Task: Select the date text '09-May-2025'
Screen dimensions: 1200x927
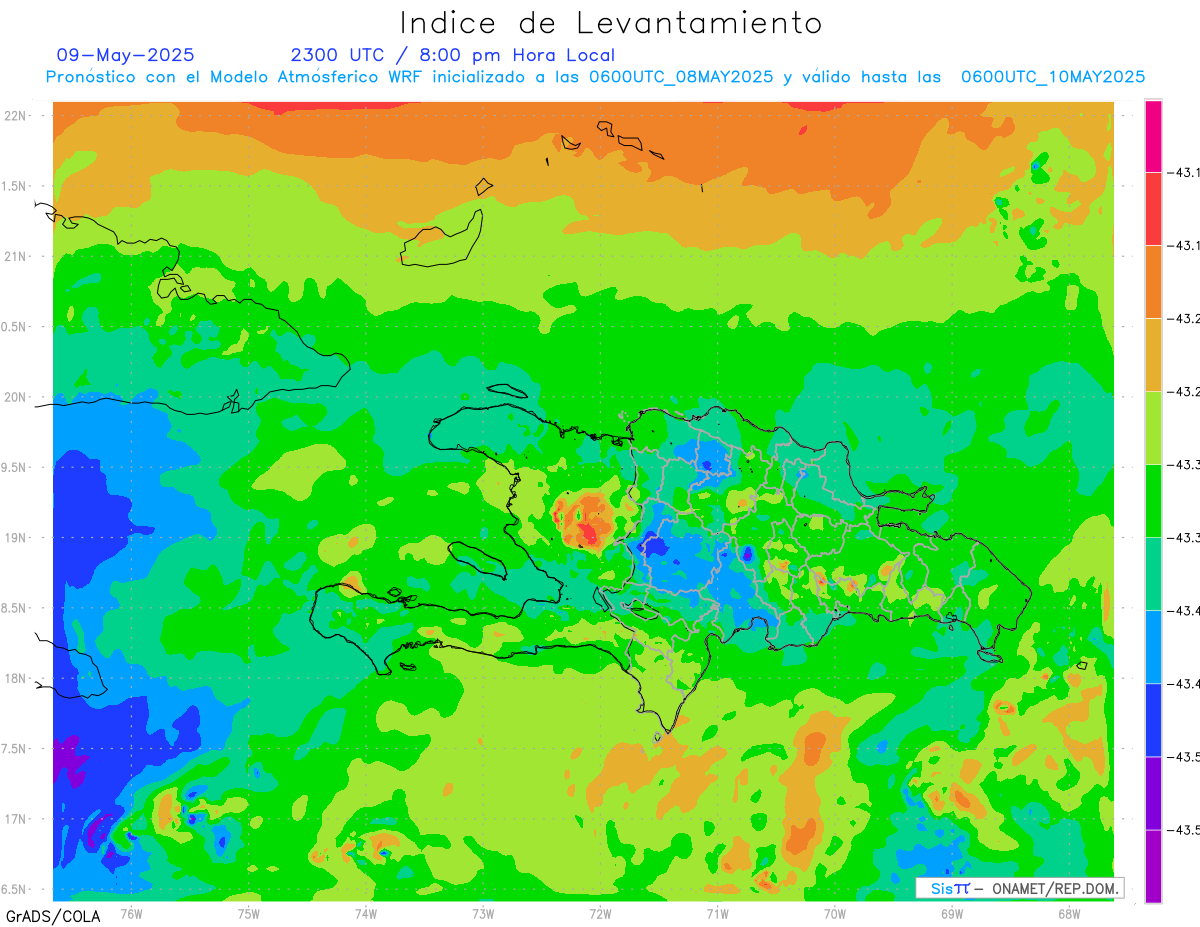Action: [x=126, y=55]
